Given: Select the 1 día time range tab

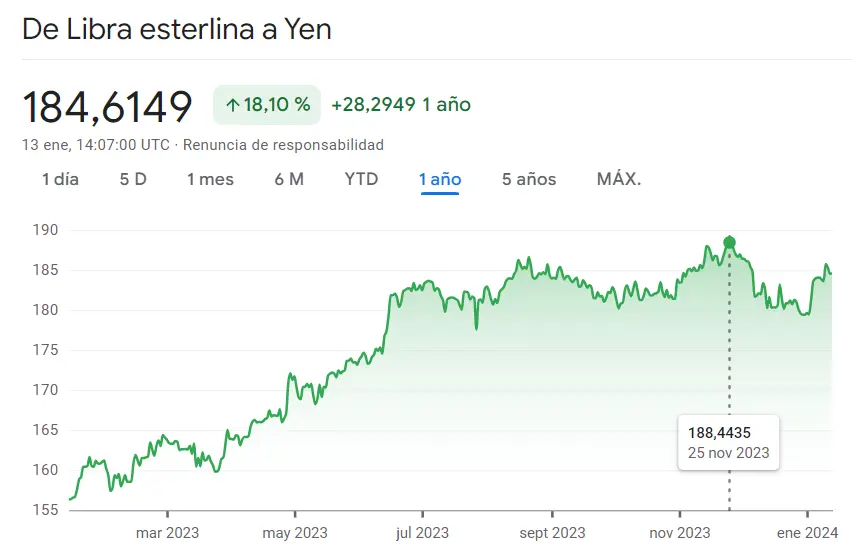Looking at the screenshot, I should [x=60, y=180].
